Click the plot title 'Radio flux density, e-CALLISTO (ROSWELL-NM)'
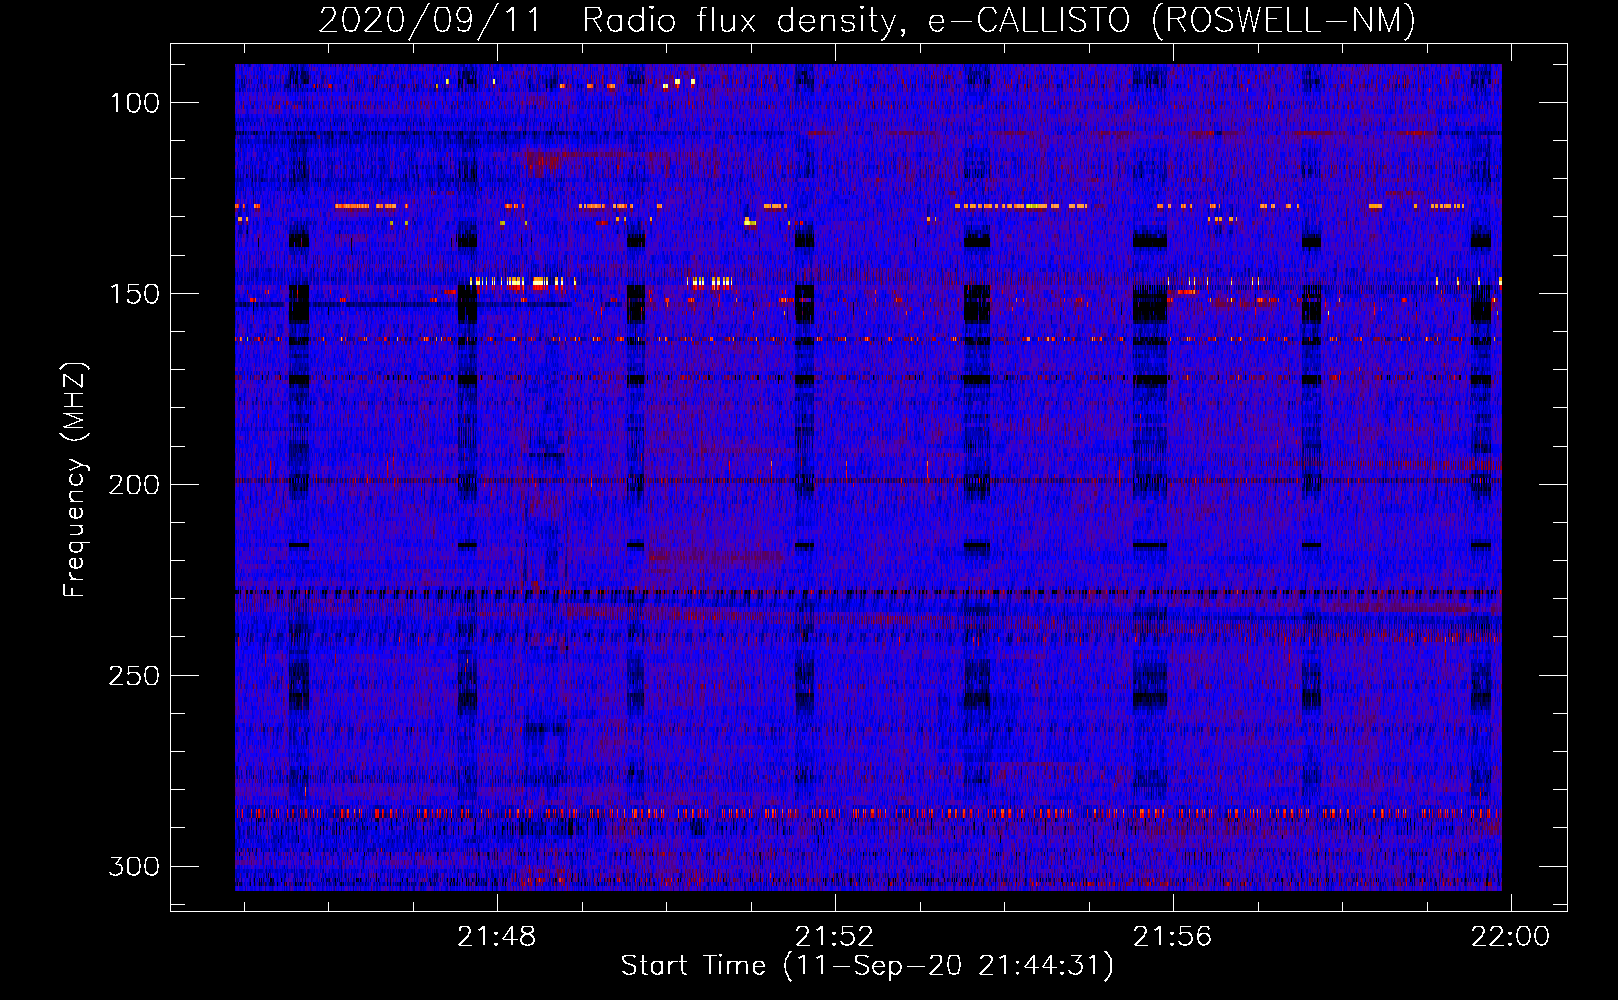This screenshot has width=1618, height=1000. 999,21
